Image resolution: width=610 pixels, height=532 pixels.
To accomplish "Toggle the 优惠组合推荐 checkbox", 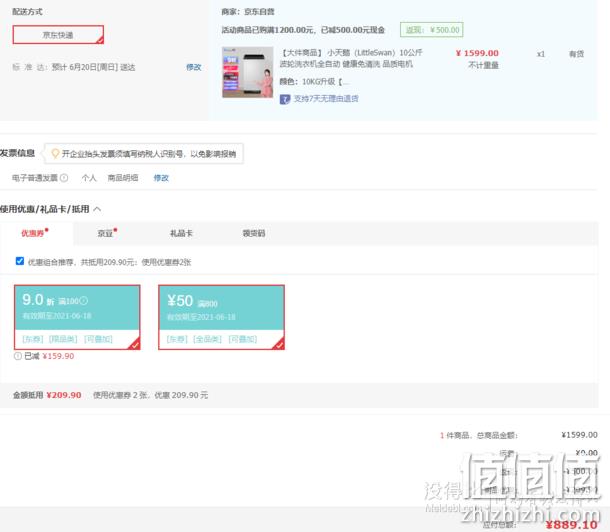I will click(20, 261).
